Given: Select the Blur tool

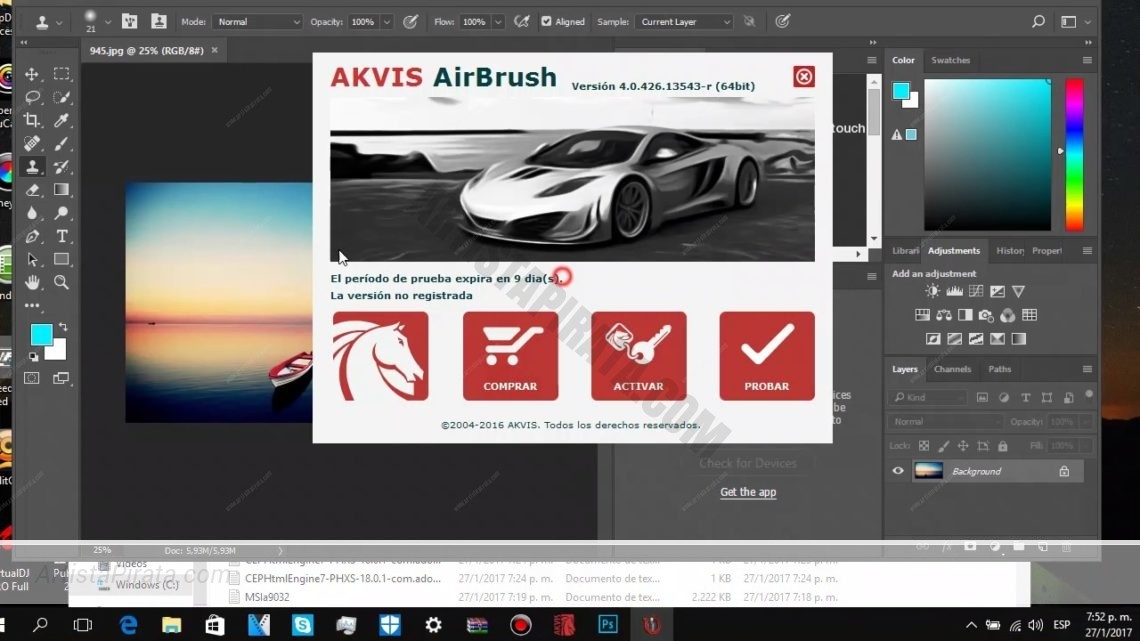Looking at the screenshot, I should (x=32, y=213).
